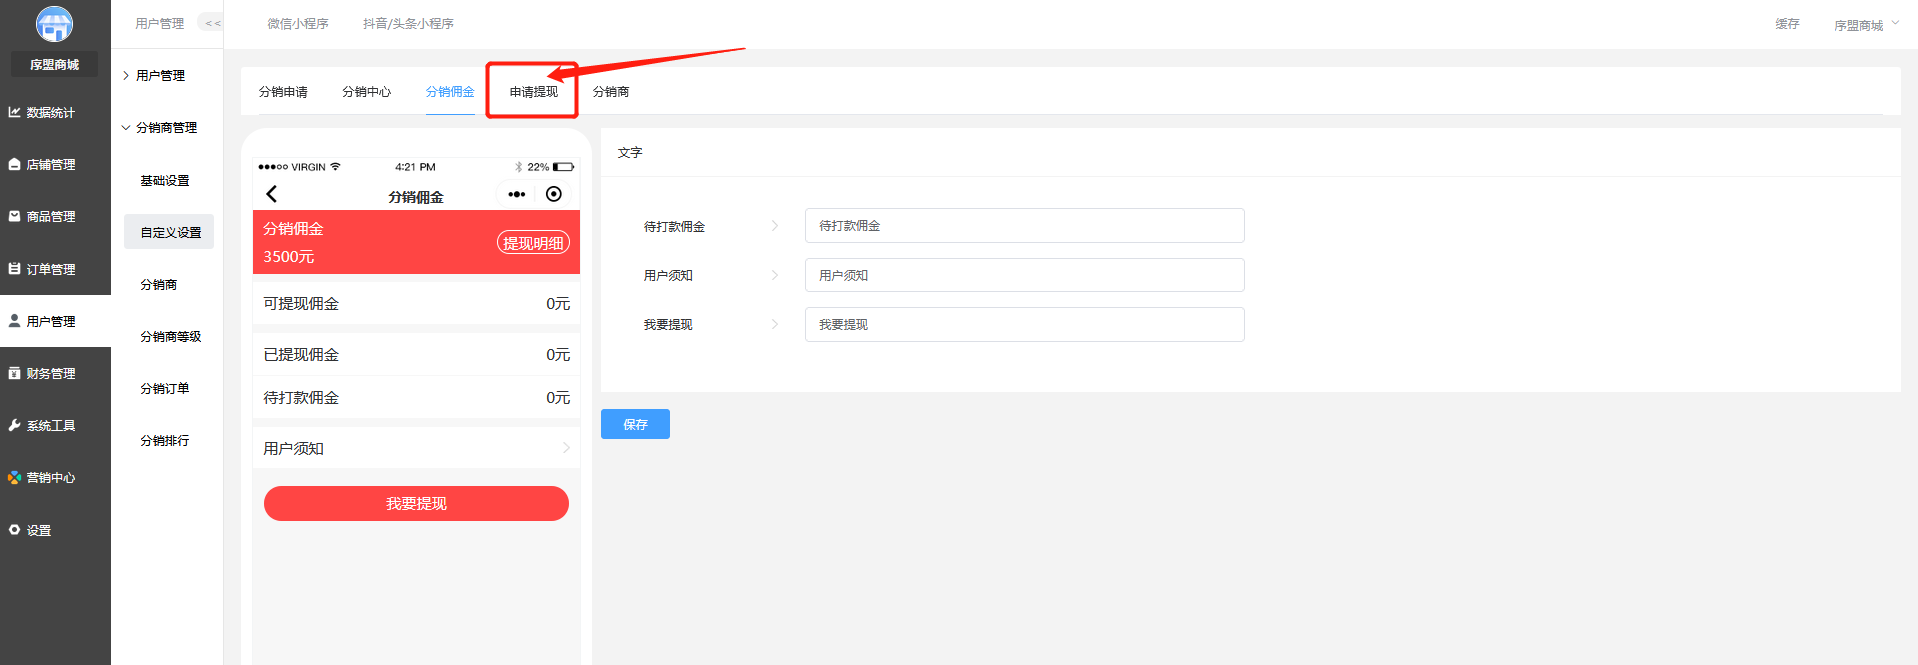
Task: Click the colorful icon beside 营销中心
Action: 14,477
